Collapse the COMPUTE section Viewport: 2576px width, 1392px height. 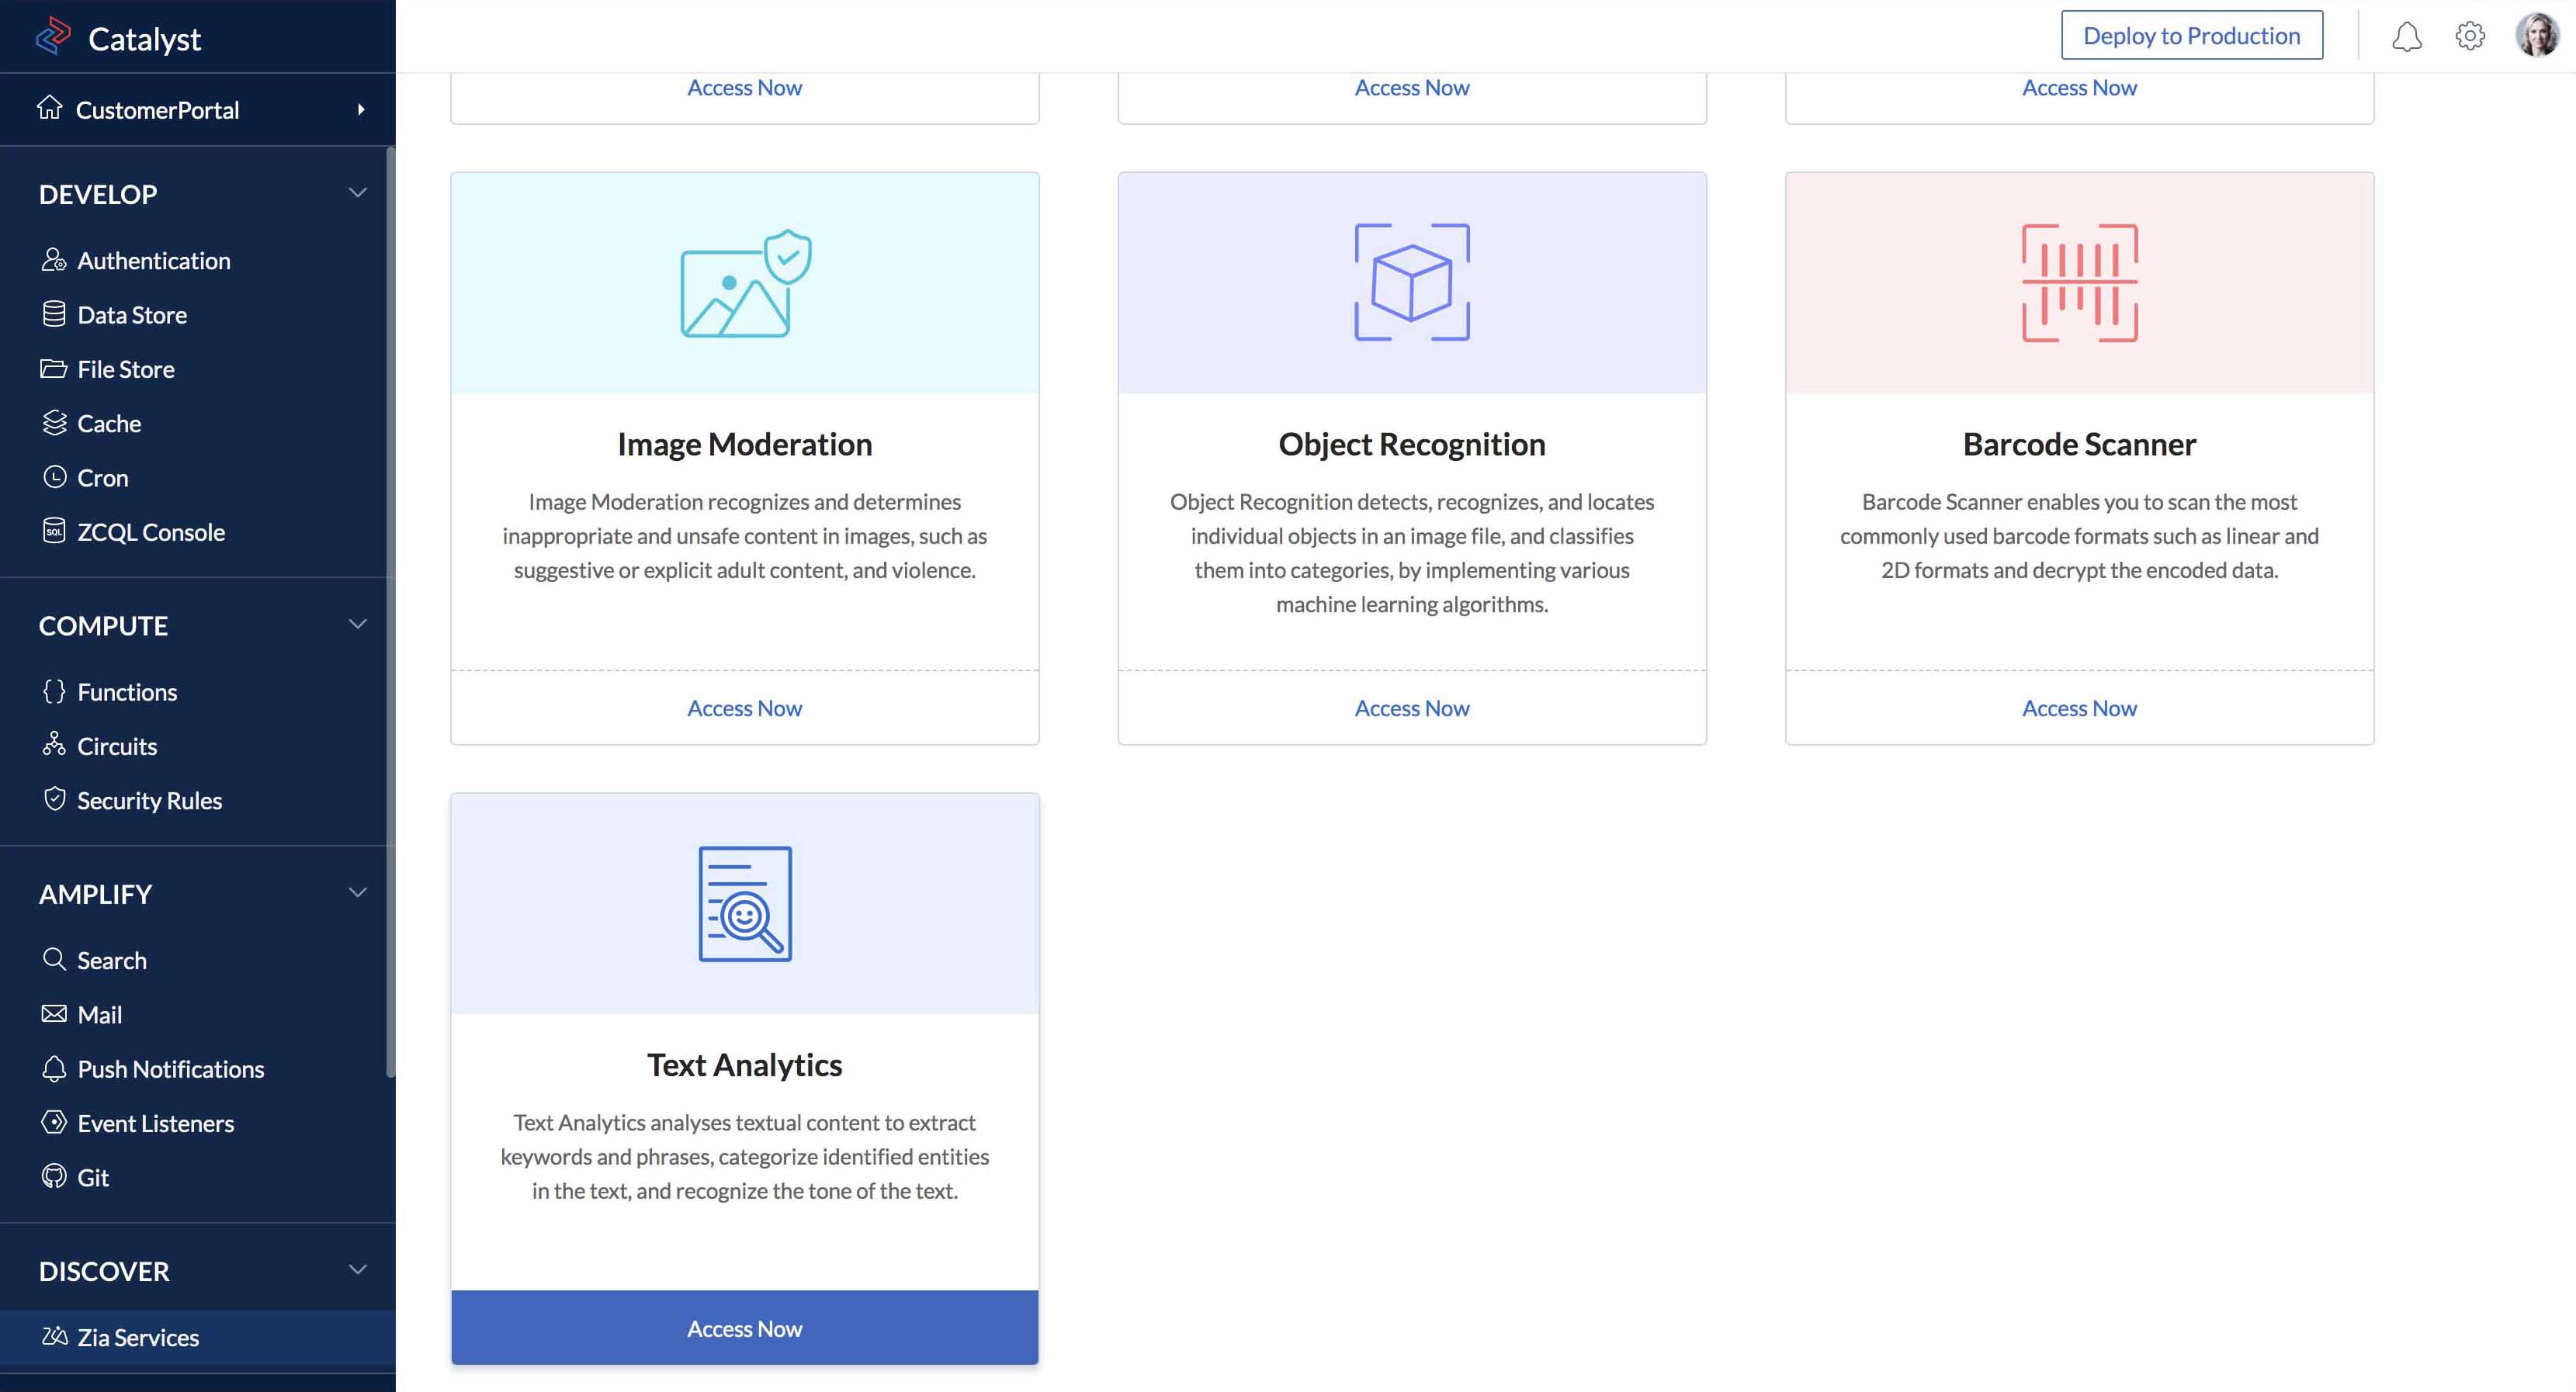[x=357, y=624]
